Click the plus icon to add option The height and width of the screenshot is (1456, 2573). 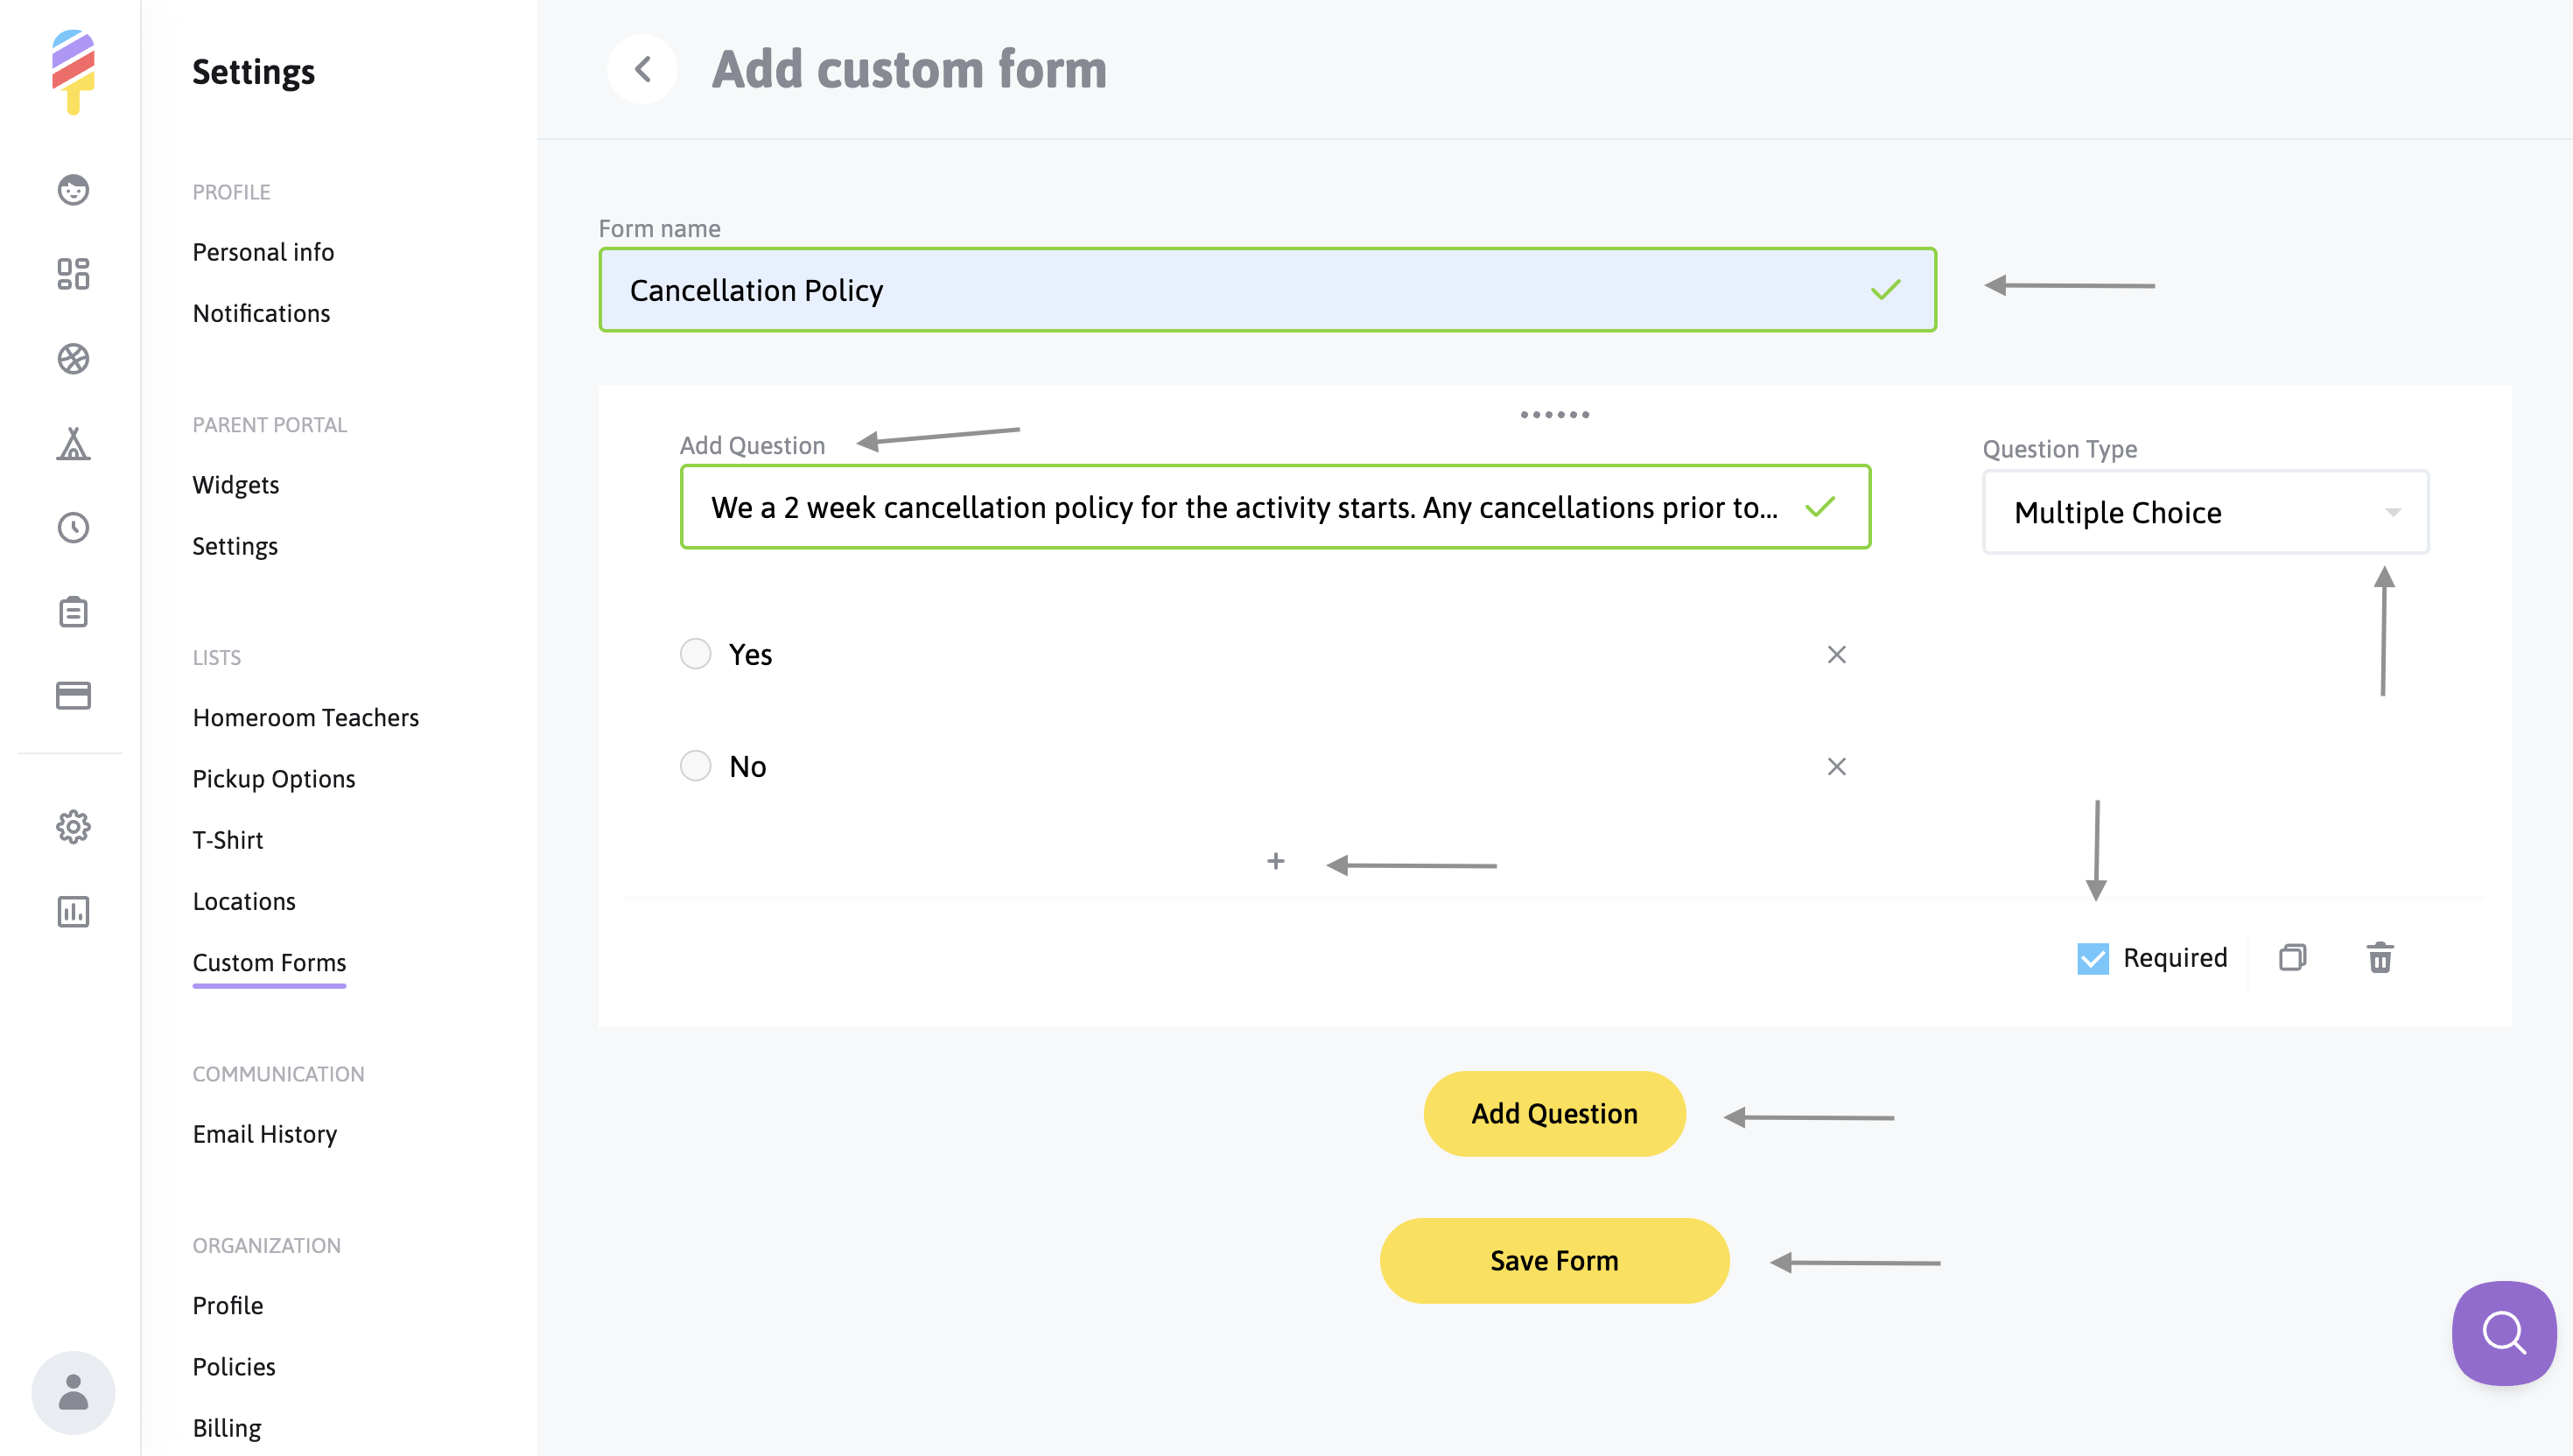[1275, 861]
